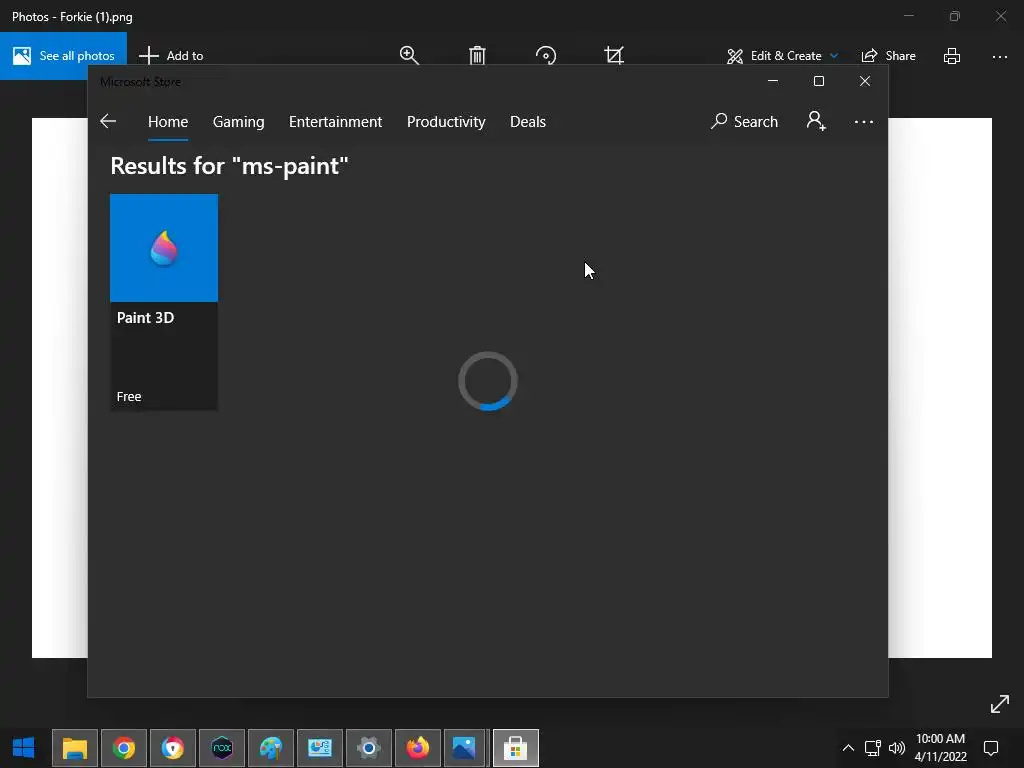Click the print icon in Photos

tap(952, 56)
